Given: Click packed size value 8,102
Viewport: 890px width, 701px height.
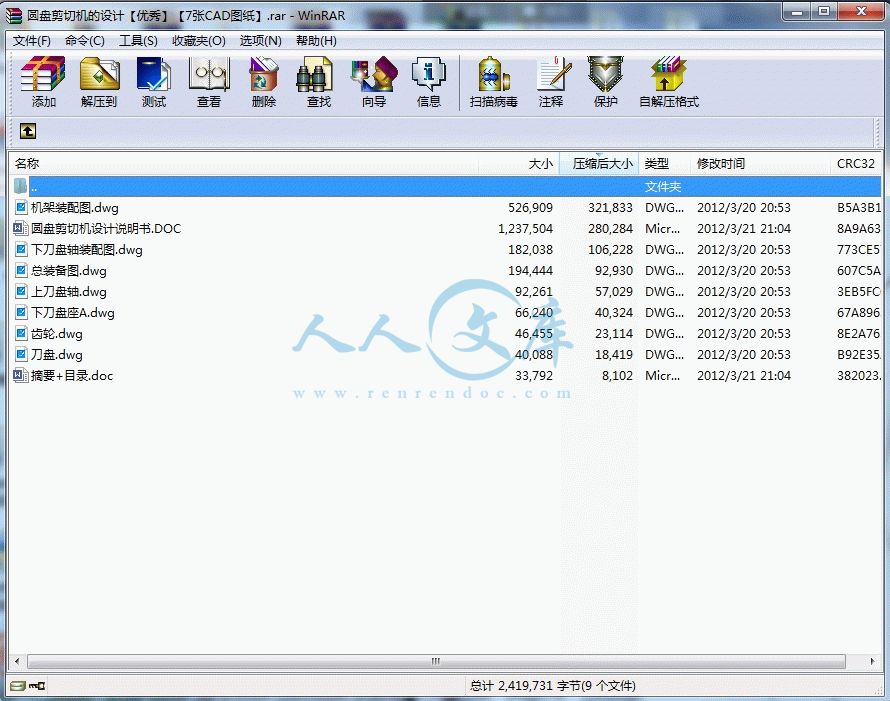Looking at the screenshot, I should (618, 376).
